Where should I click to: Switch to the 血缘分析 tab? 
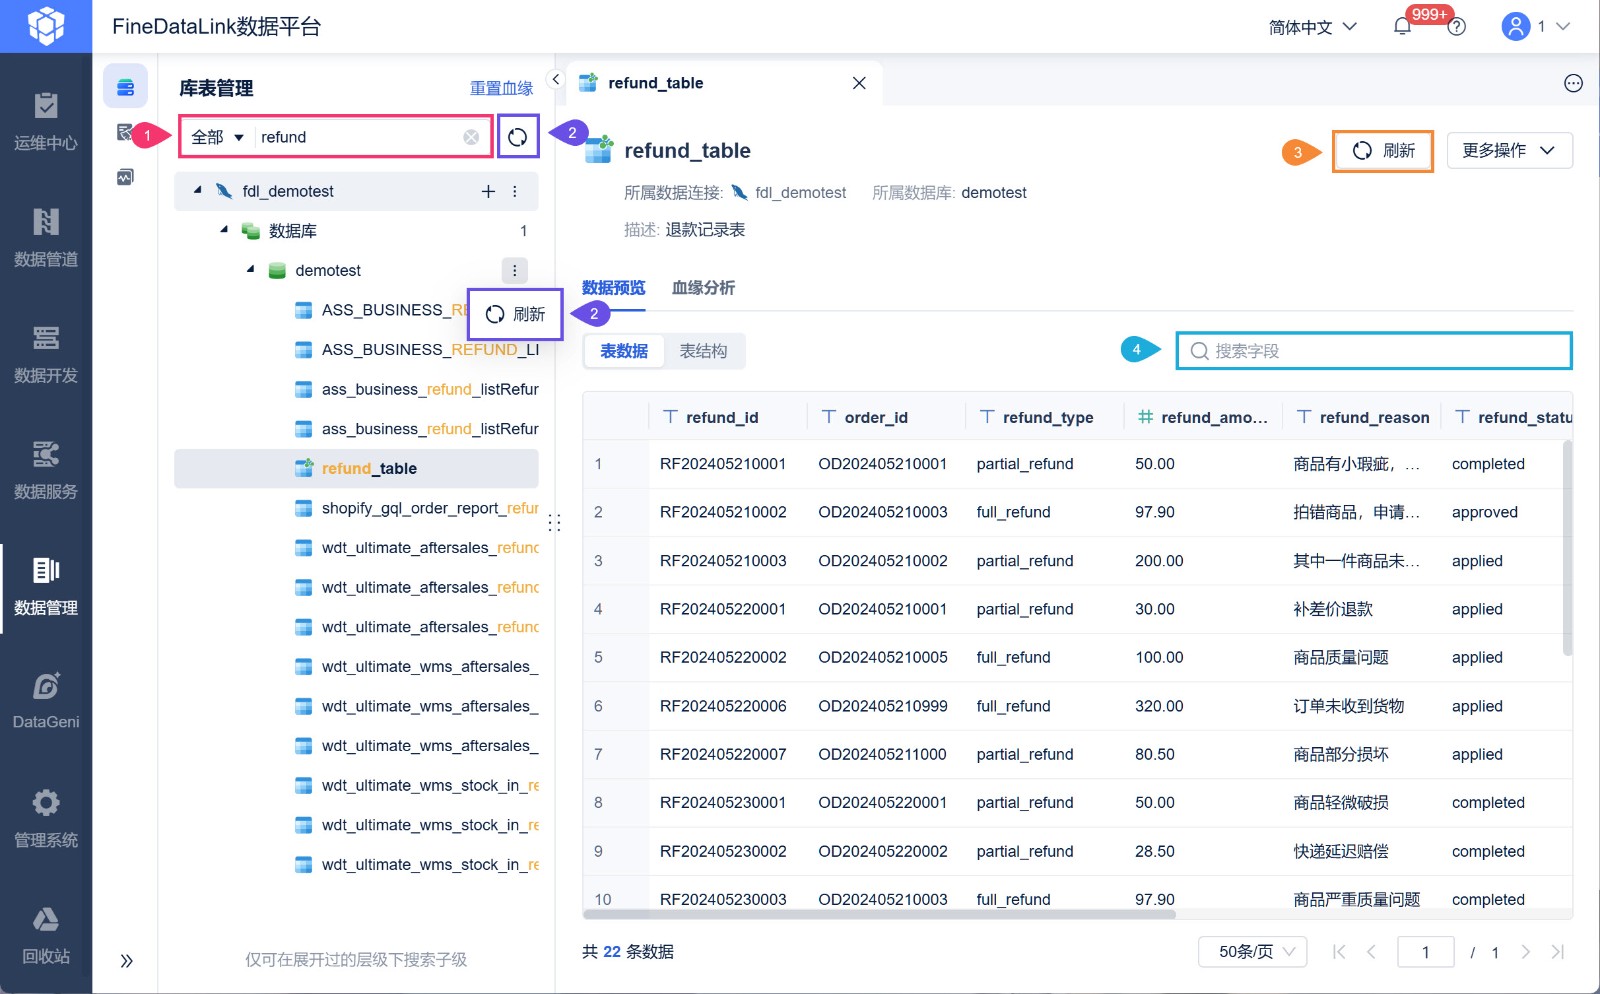(703, 288)
